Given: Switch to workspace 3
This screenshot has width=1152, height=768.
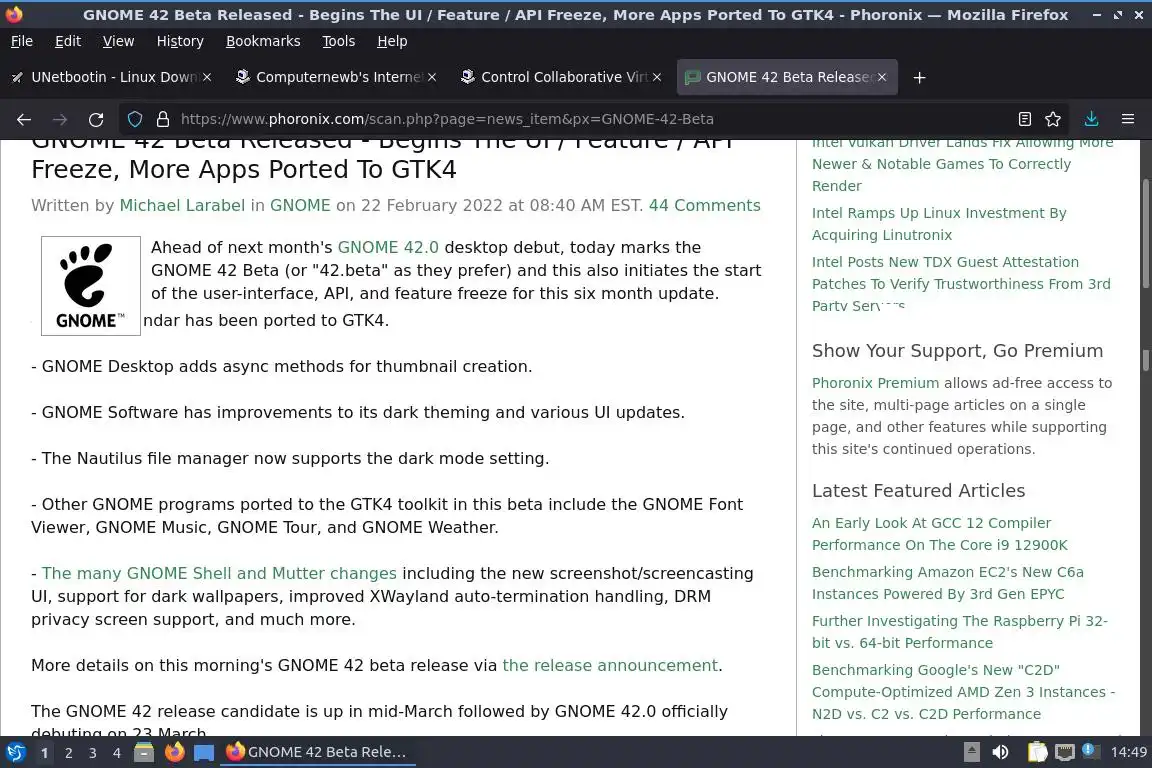Looking at the screenshot, I should tap(93, 753).
